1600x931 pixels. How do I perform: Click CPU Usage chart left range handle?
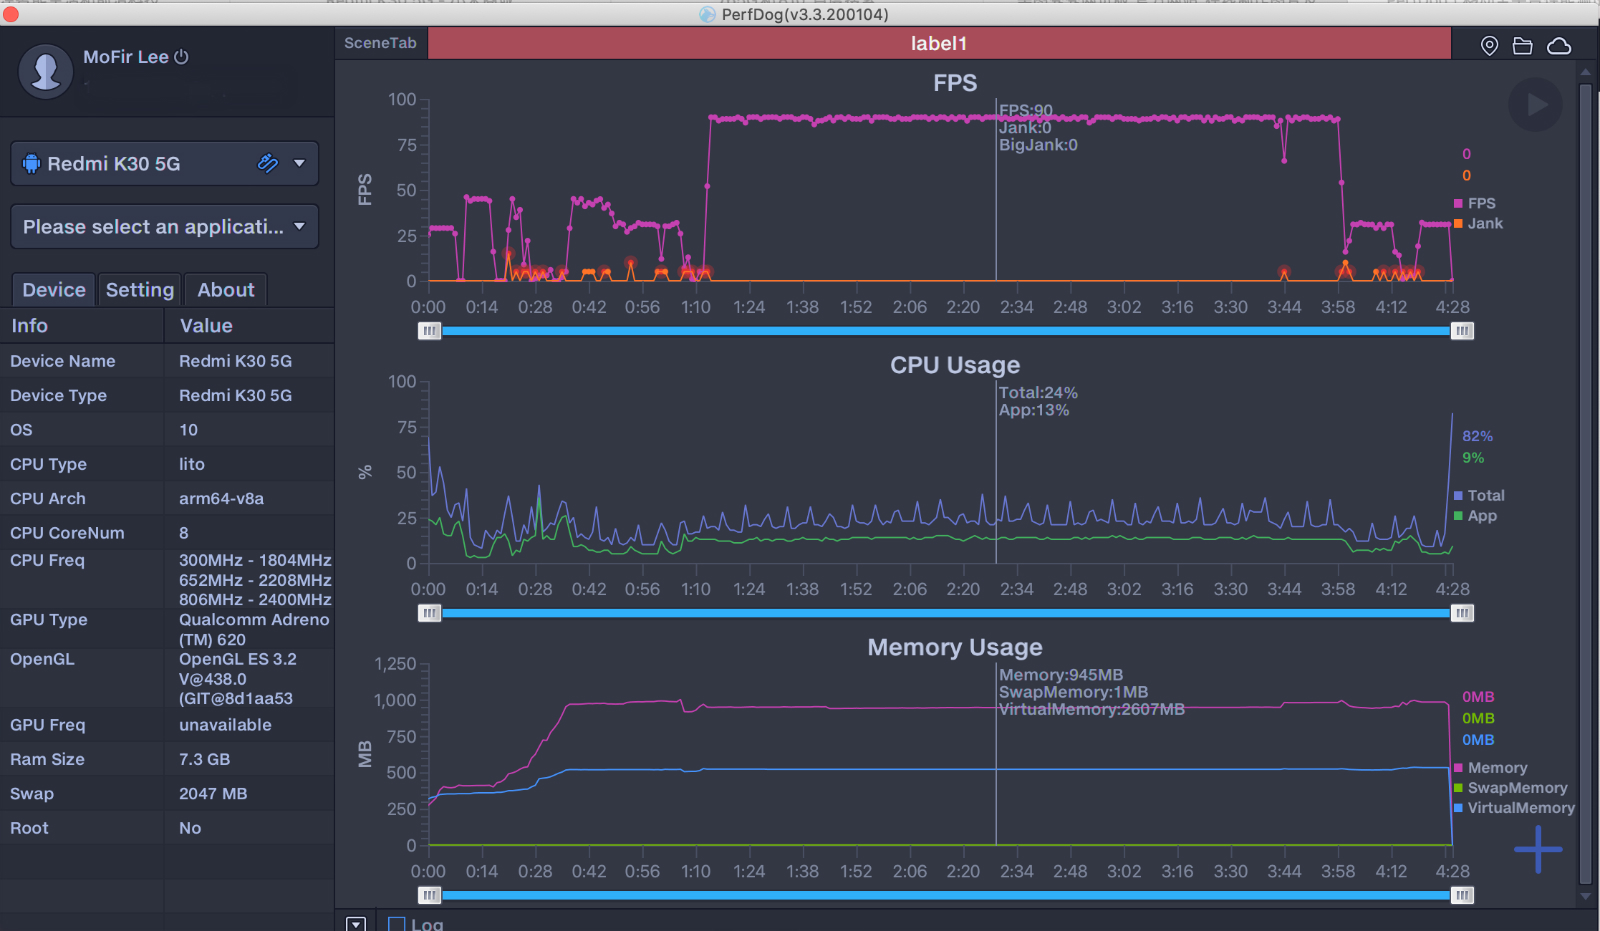pyautogui.click(x=429, y=613)
